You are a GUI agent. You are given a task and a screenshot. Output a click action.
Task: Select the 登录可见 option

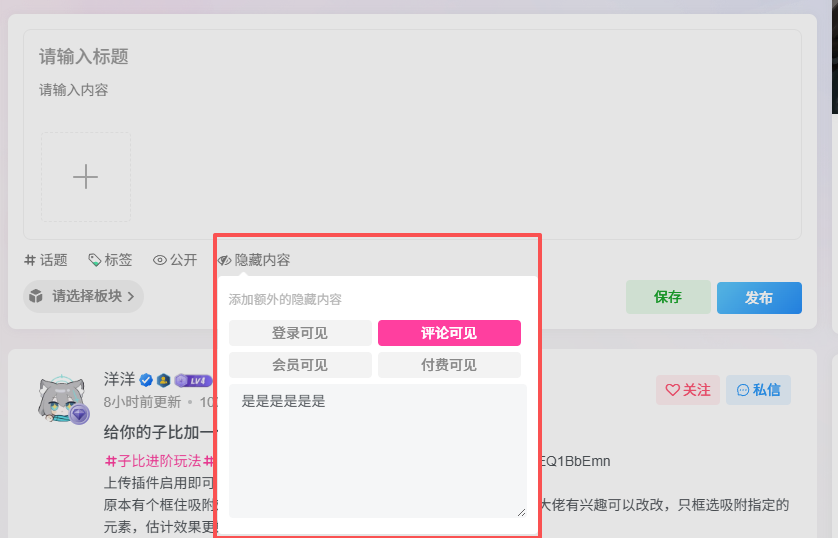(x=299, y=333)
